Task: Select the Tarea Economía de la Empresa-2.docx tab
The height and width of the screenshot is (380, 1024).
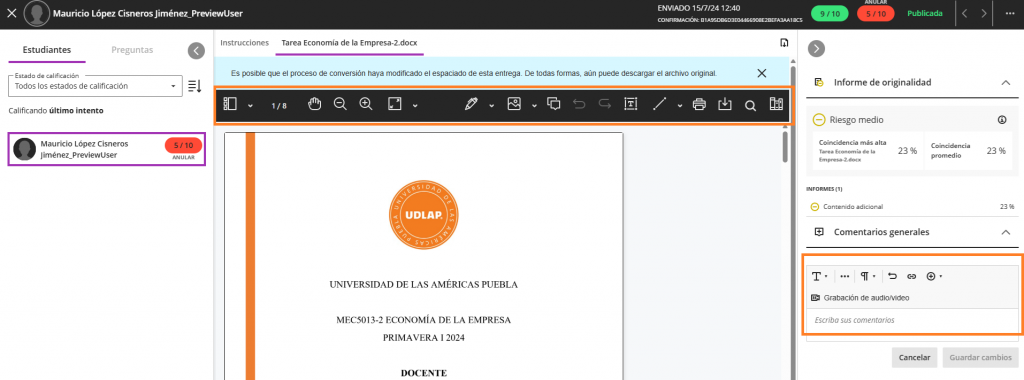Action: coord(349,42)
